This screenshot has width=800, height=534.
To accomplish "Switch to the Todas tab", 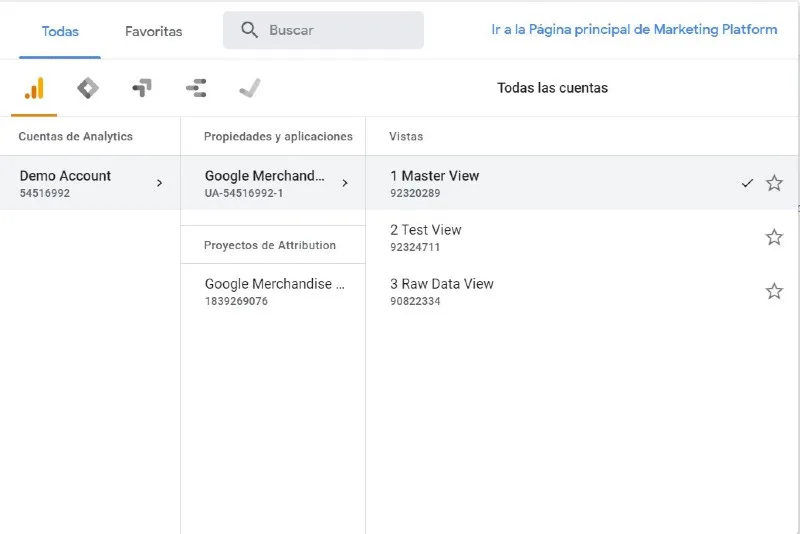I will coord(60,32).
